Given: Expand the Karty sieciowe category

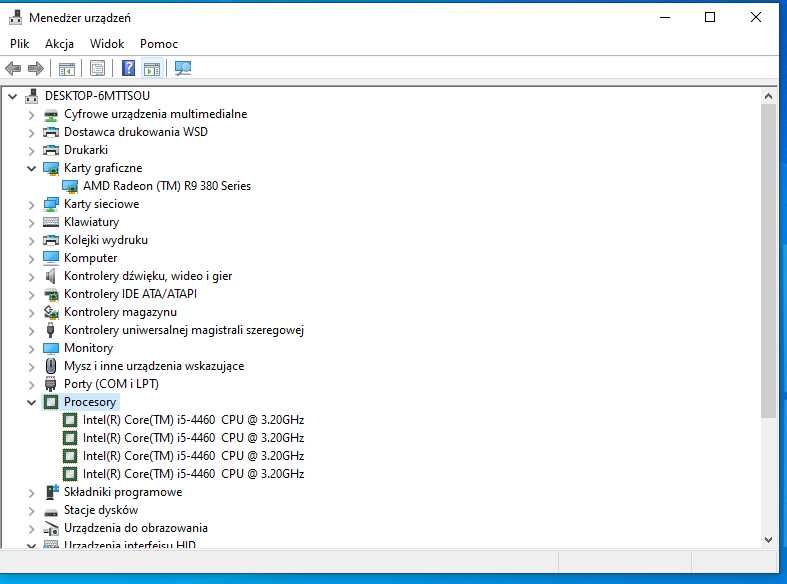Looking at the screenshot, I should click(32, 205).
